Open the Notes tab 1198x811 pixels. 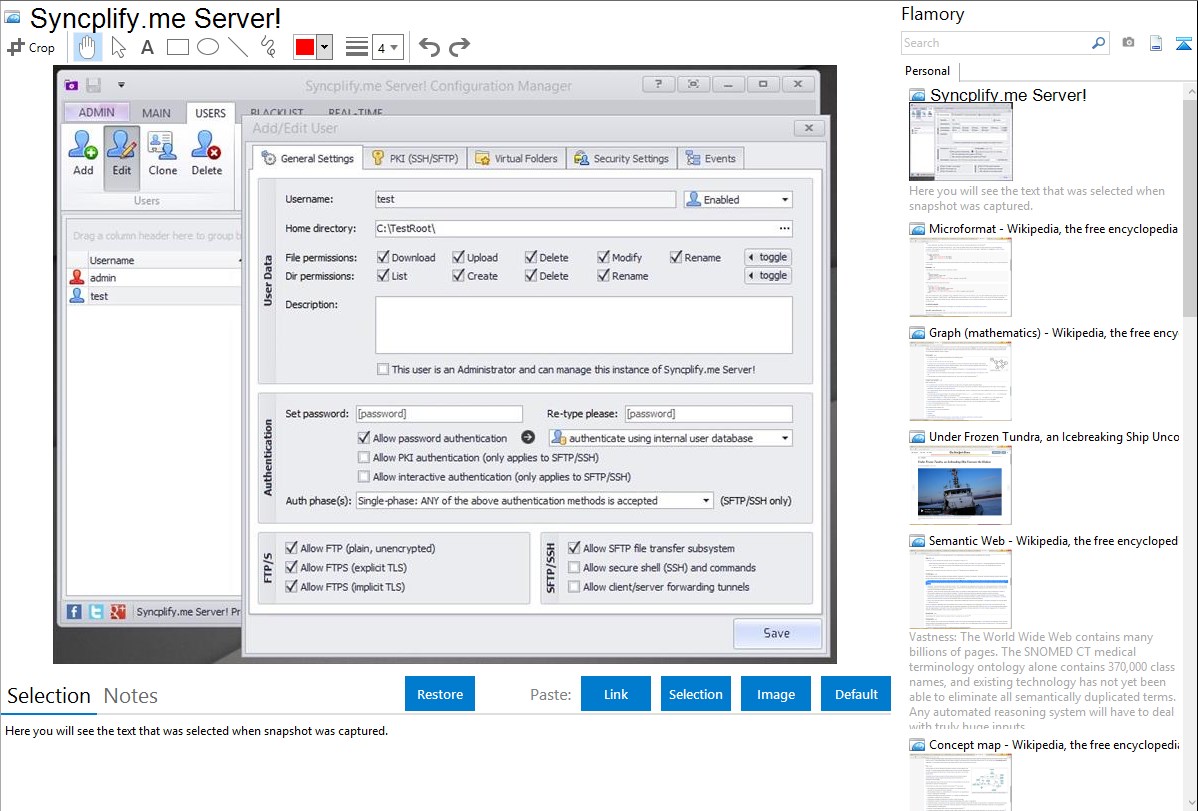131,696
